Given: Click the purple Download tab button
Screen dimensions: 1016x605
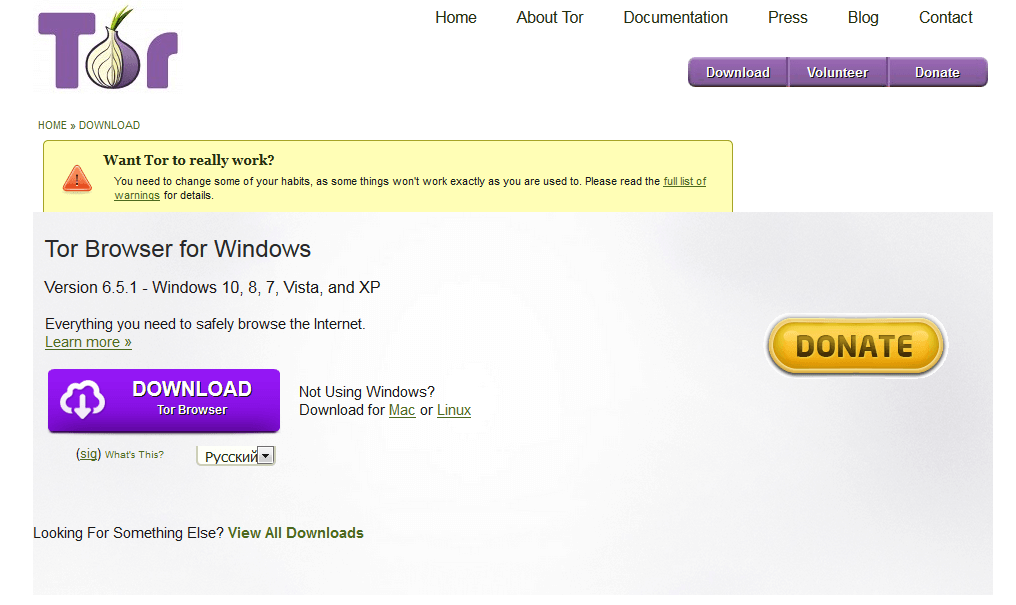Looking at the screenshot, I should tap(738, 73).
